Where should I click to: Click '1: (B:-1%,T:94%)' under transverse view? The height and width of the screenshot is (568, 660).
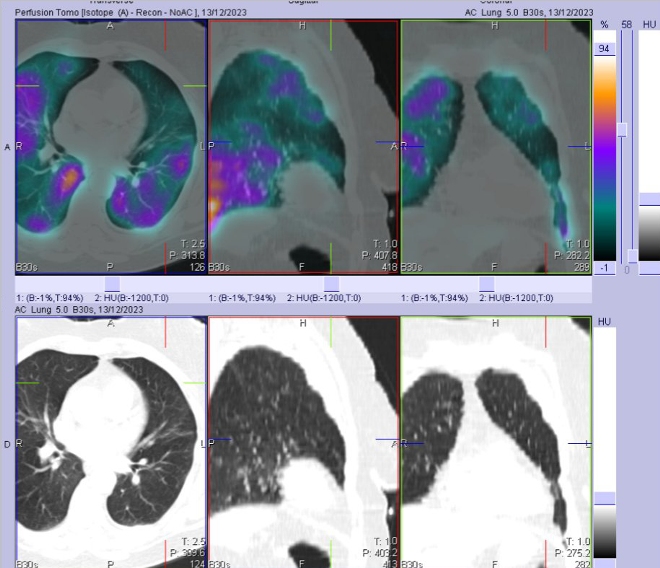point(49,298)
